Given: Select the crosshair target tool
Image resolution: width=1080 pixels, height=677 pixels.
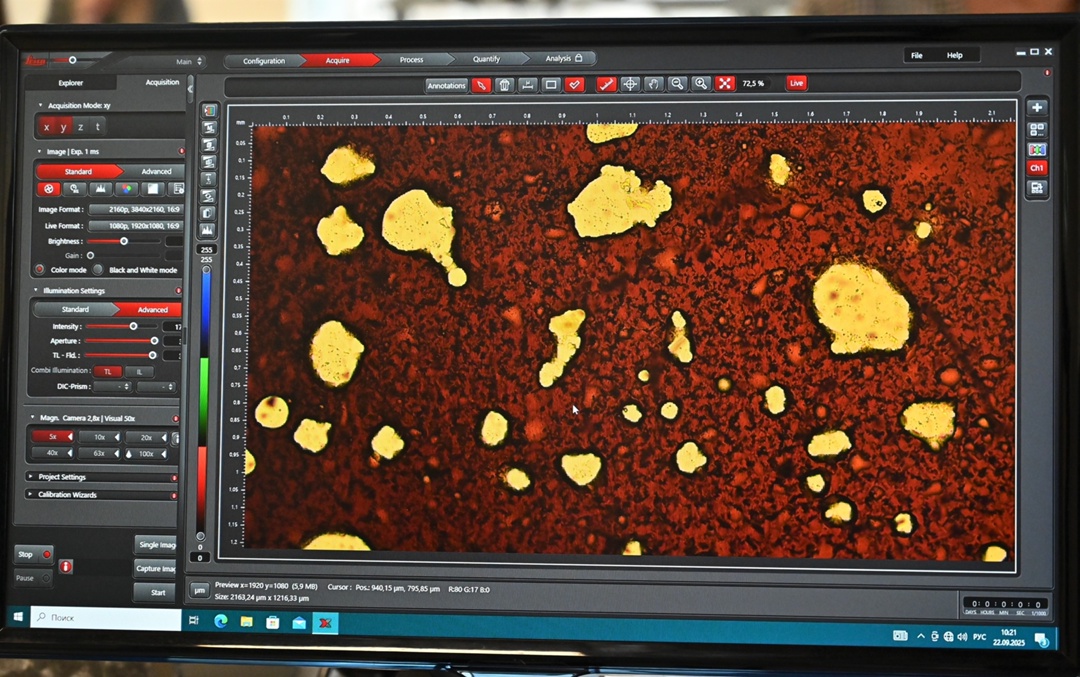Looking at the screenshot, I should 630,84.
